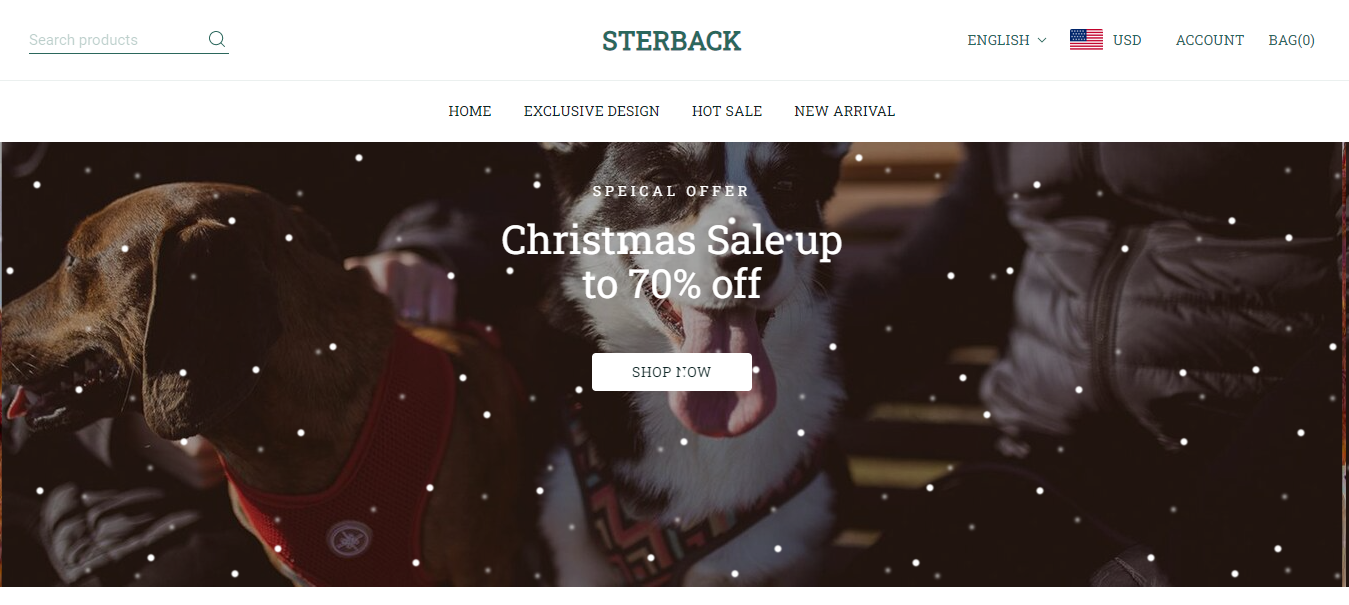Screen dimensions: 1349x605
Task: Go to the HOME menu item
Action: [x=470, y=111]
